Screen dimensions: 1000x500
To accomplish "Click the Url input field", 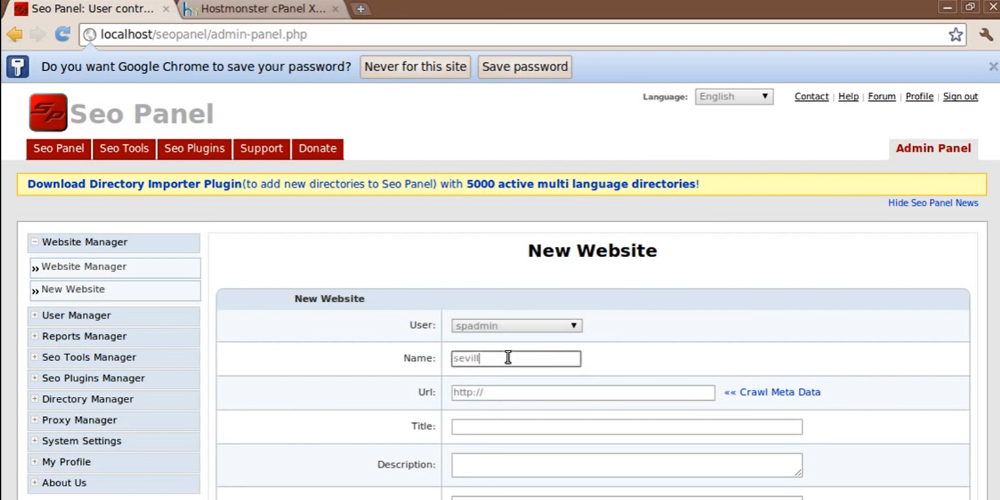I will (583, 393).
